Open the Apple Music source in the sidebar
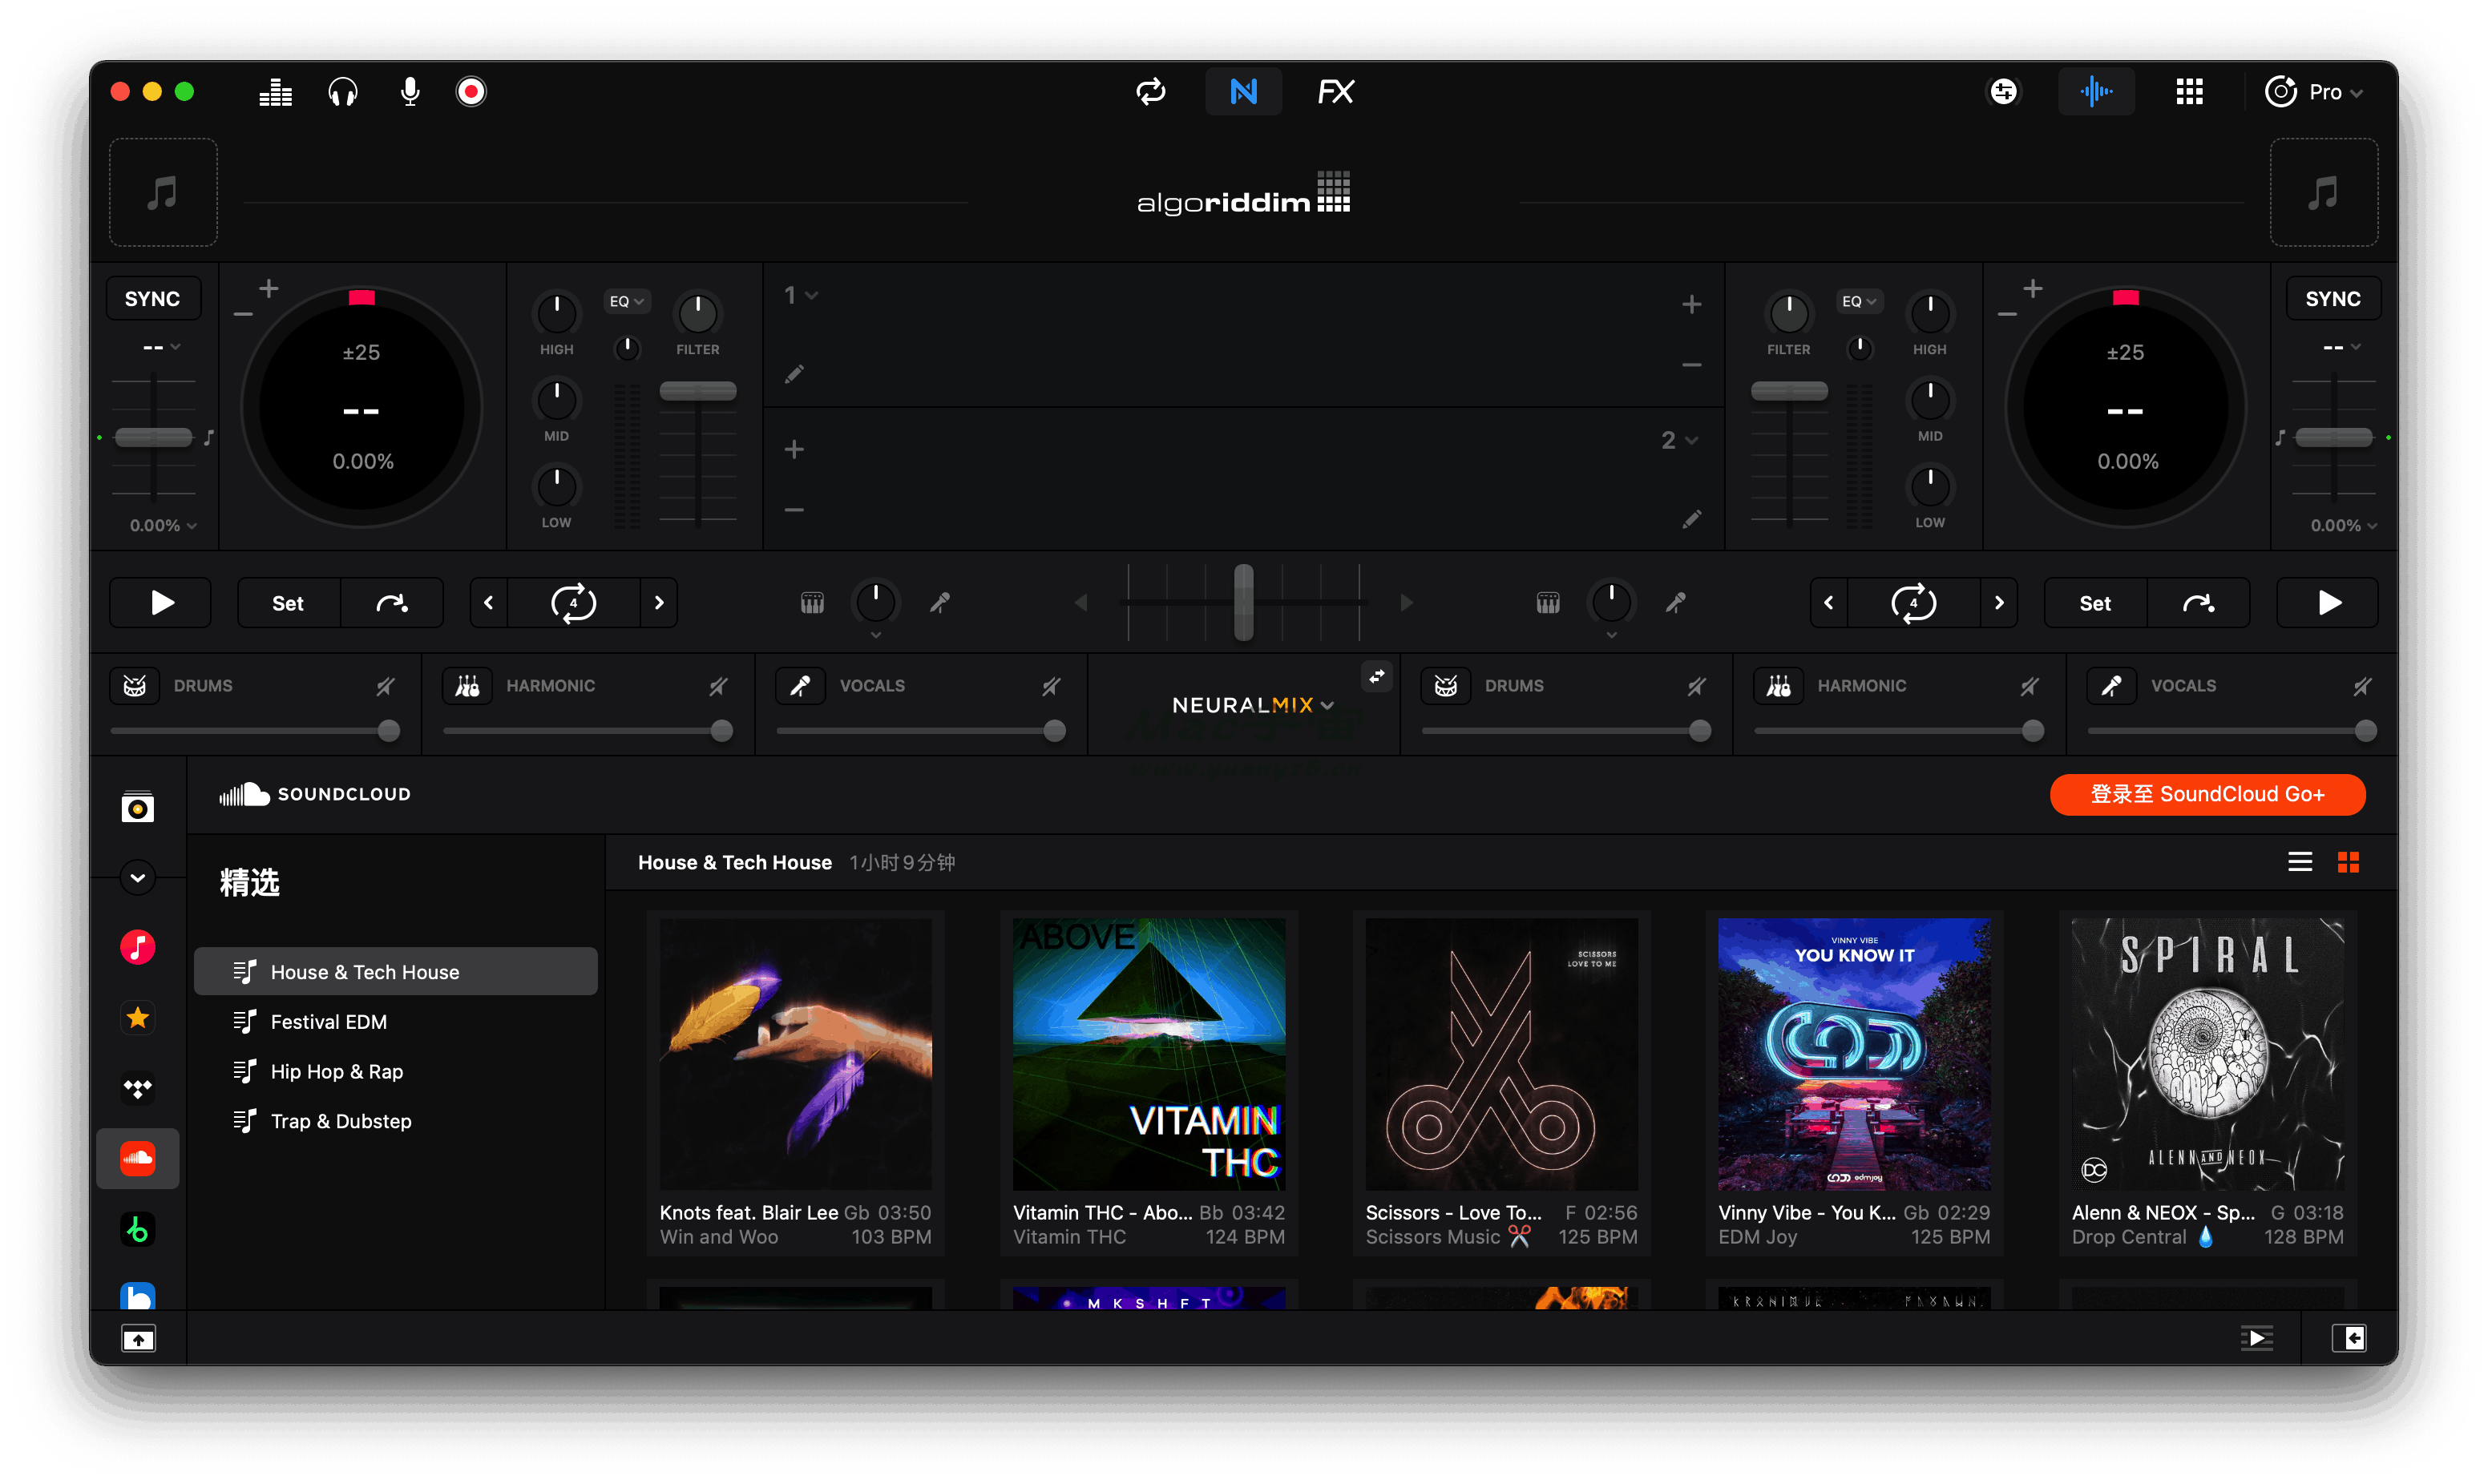Viewport: 2488px width, 1484px height. [137, 947]
